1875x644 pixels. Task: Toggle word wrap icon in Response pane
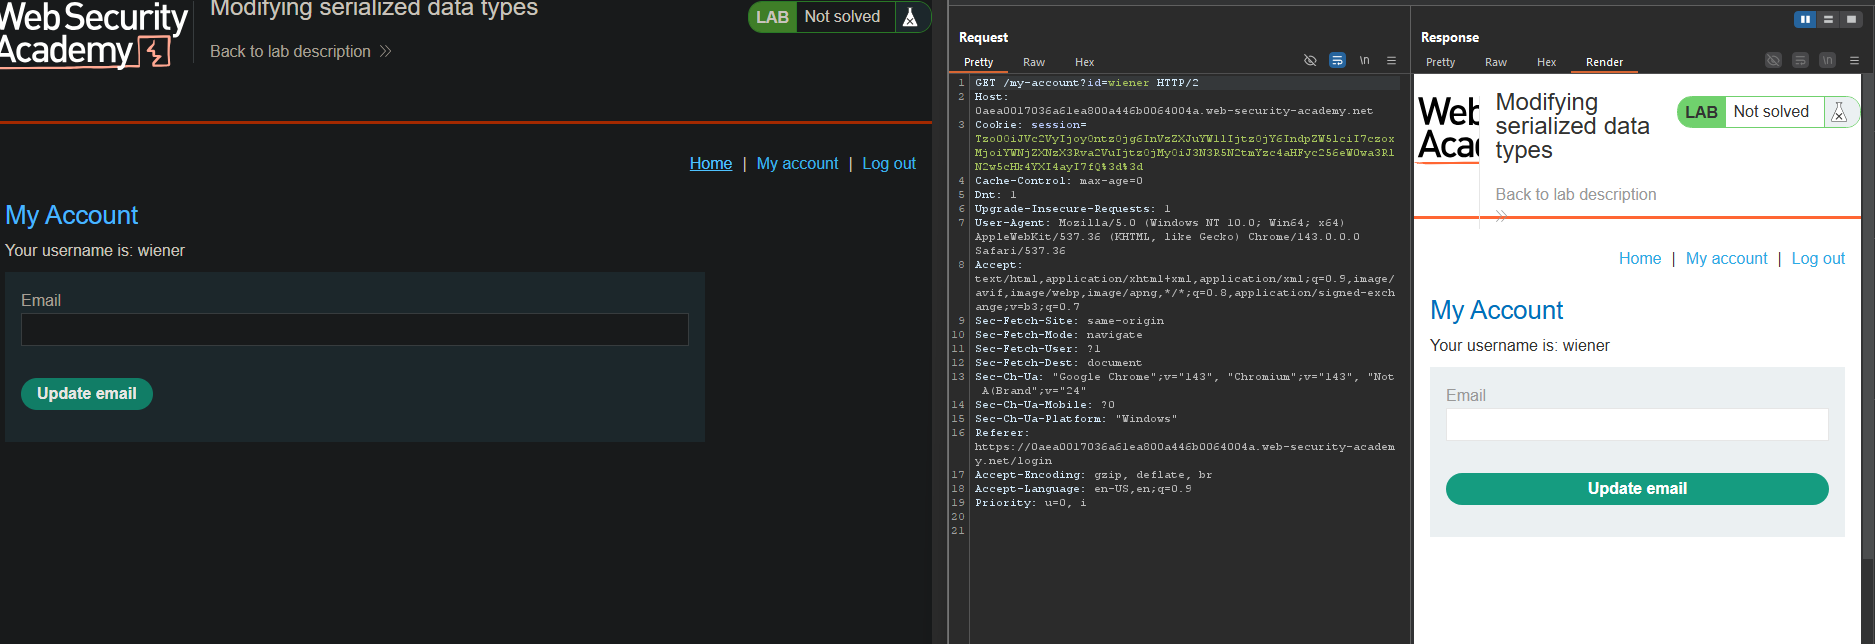(x=1800, y=61)
